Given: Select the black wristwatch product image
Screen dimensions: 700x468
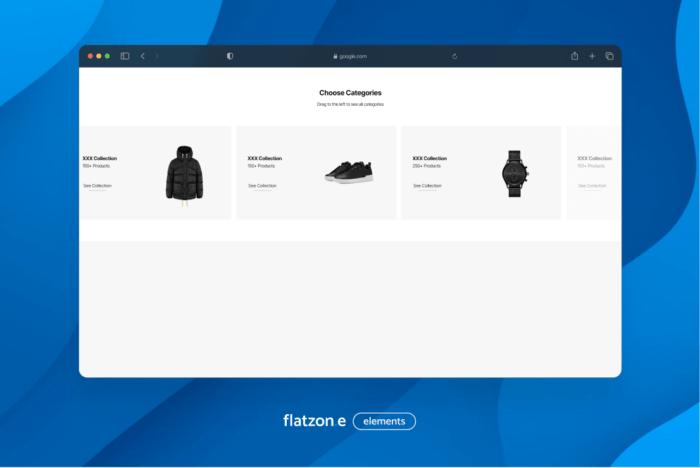Looking at the screenshot, I should 513,172.
